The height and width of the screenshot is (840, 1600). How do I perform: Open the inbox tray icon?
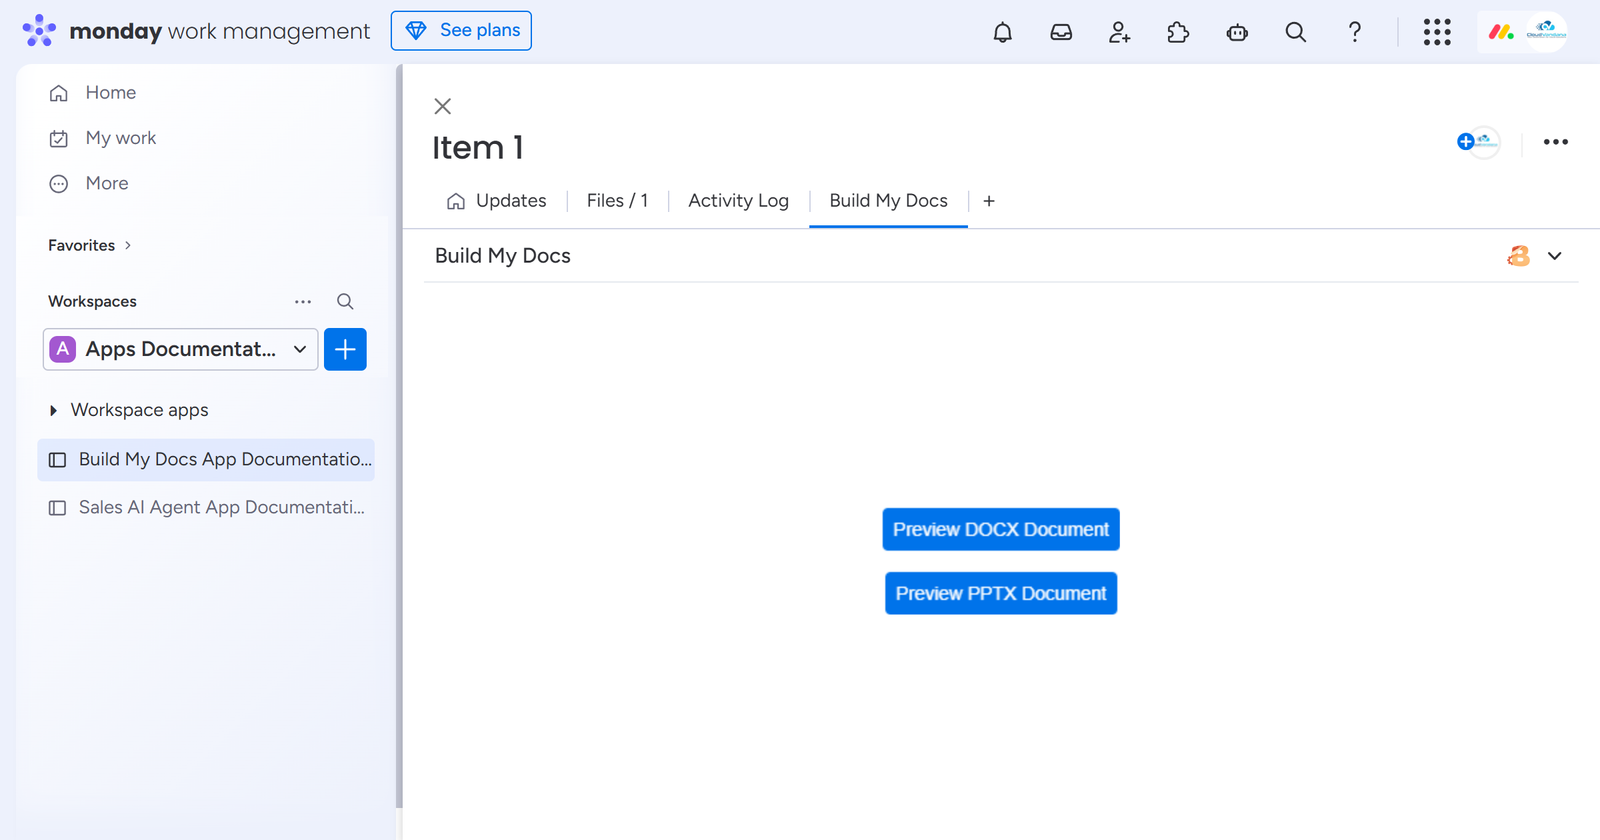(x=1061, y=32)
